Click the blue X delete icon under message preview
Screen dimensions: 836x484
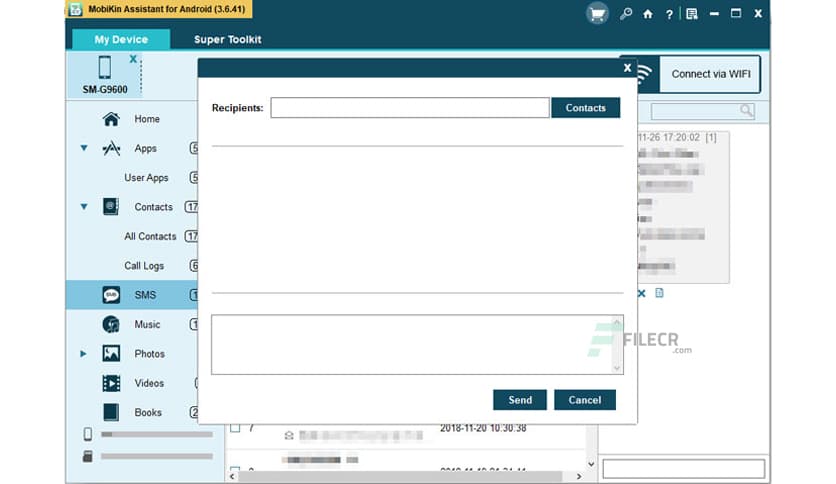point(641,293)
